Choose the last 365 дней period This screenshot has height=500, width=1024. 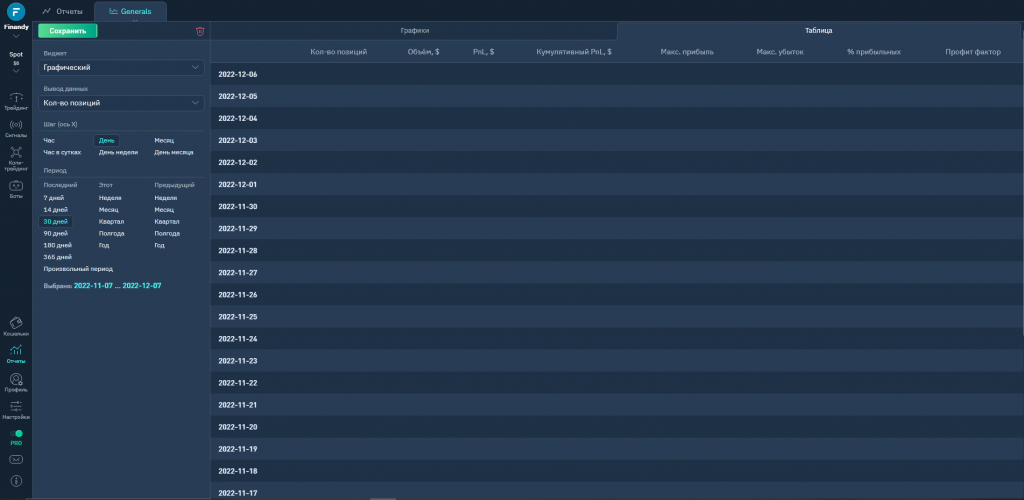[57, 257]
